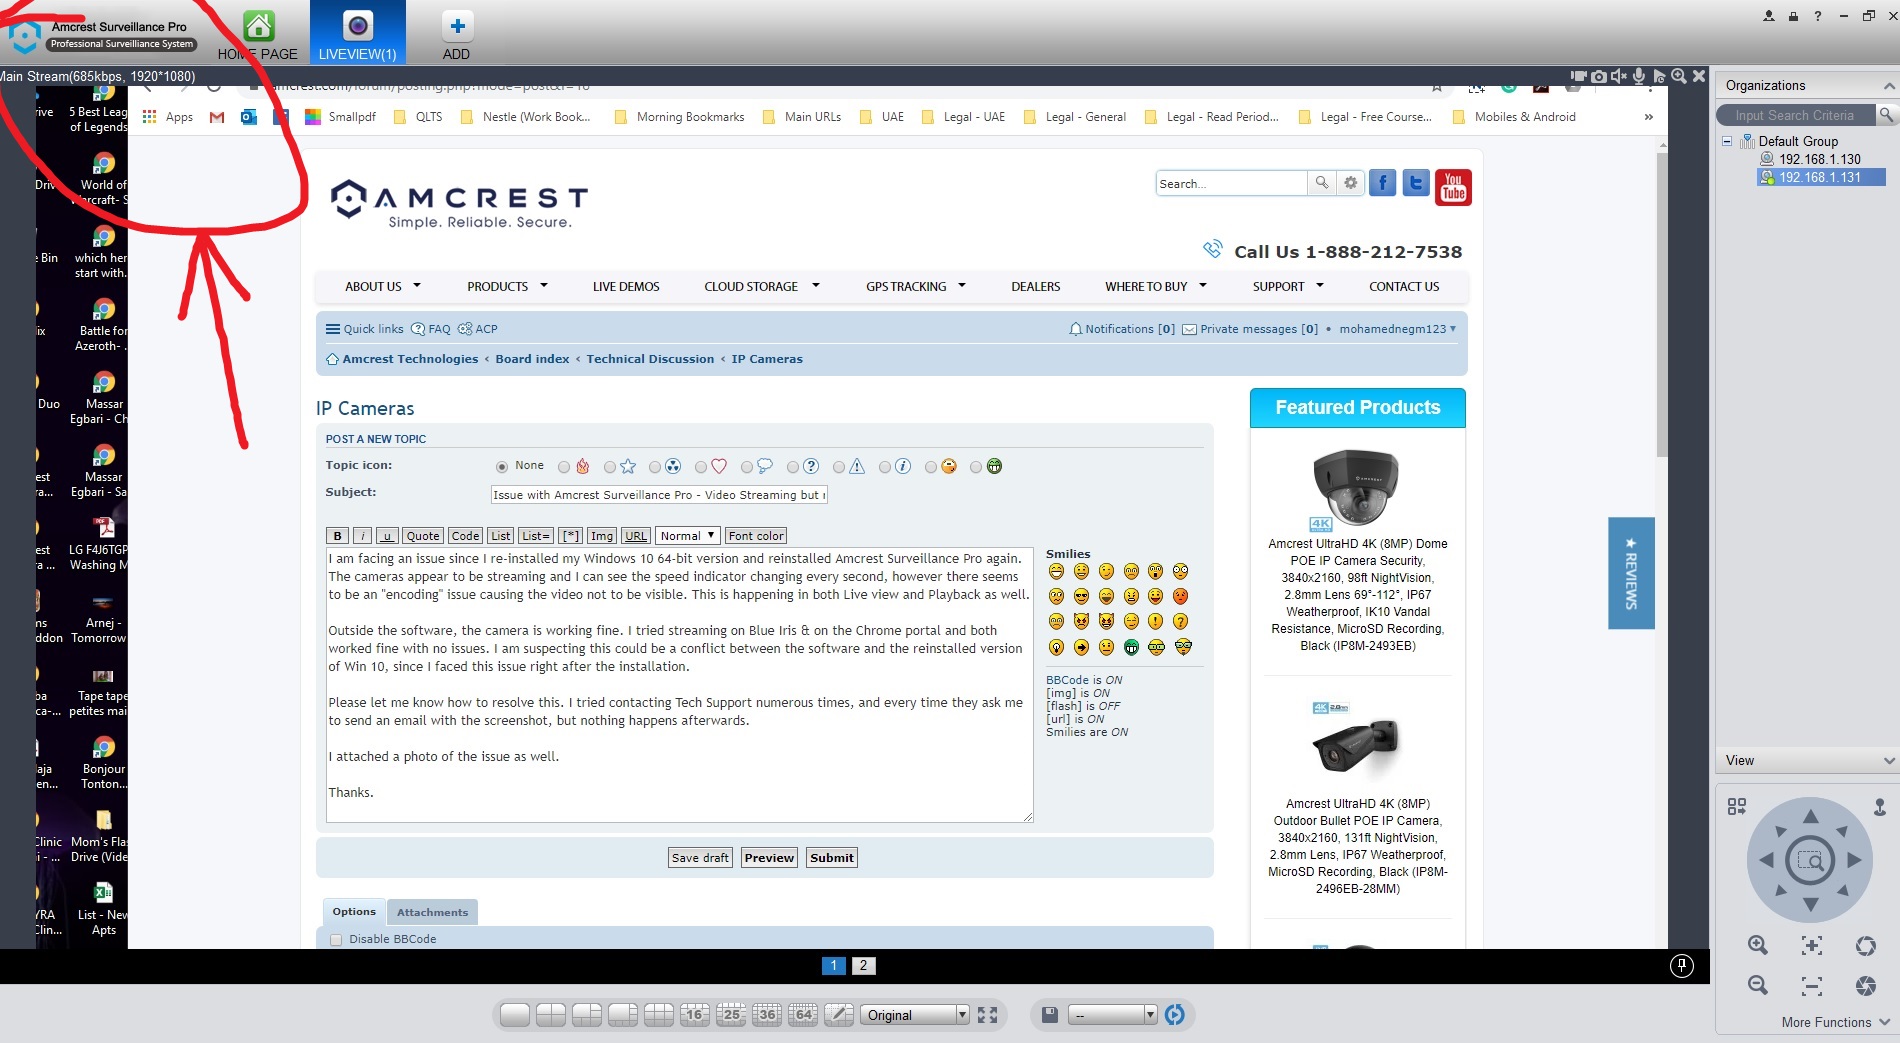
Task: Open the view selection dropdown showing '--'
Action: pos(1113,1015)
